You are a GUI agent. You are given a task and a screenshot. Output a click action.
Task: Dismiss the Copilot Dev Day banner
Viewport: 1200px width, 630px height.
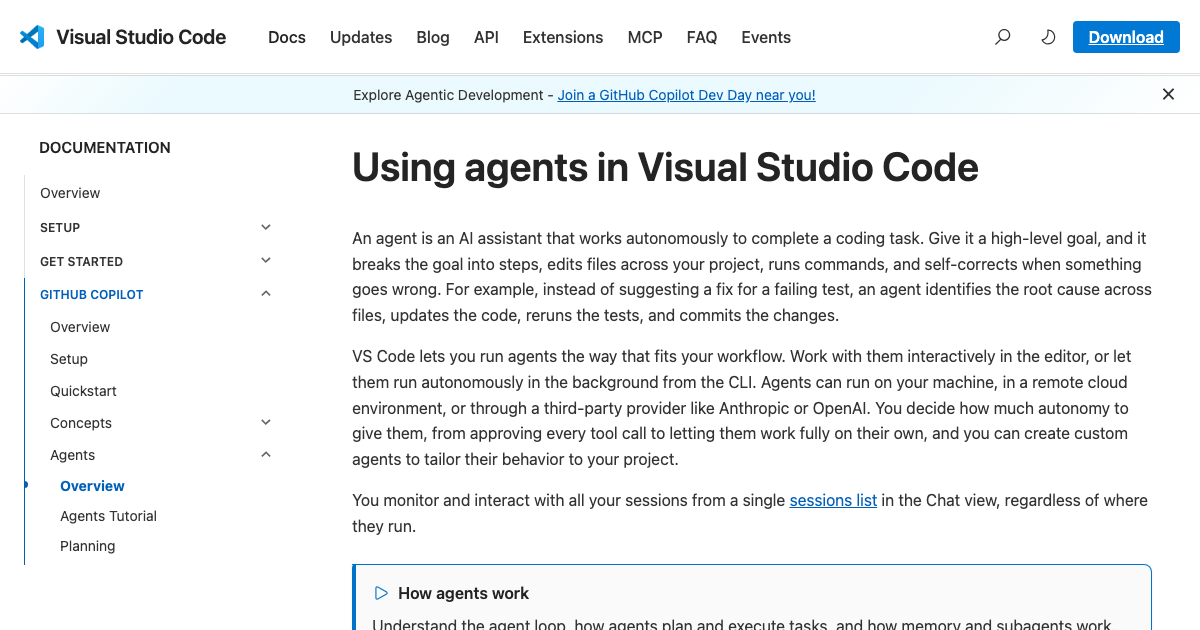pyautogui.click(x=1168, y=94)
